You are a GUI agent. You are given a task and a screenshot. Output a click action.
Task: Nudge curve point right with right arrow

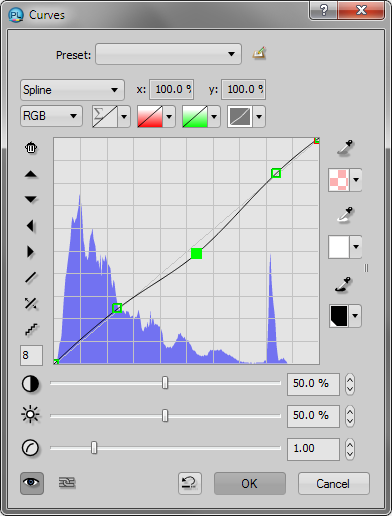coord(30,252)
